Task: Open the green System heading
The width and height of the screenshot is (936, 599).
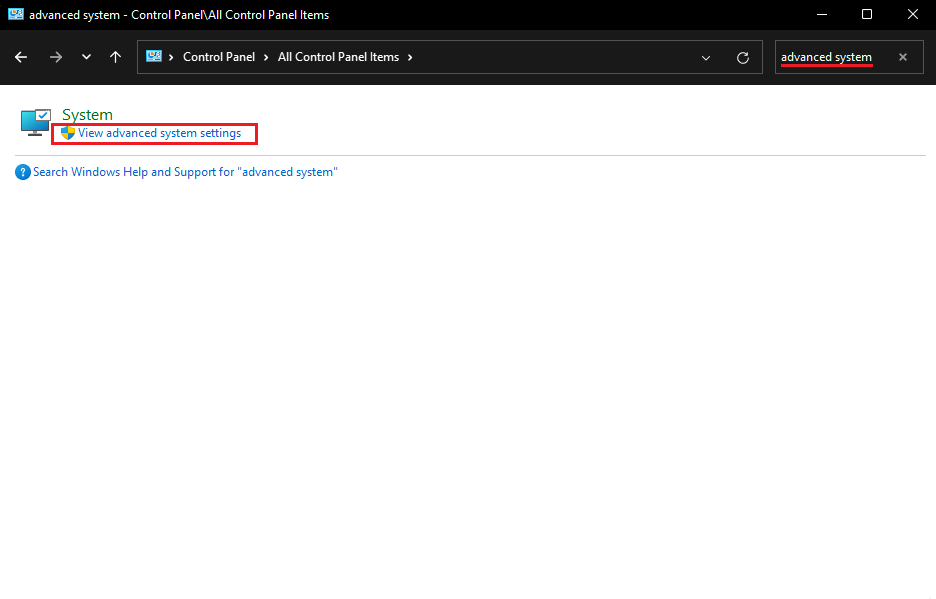Action: click(87, 115)
